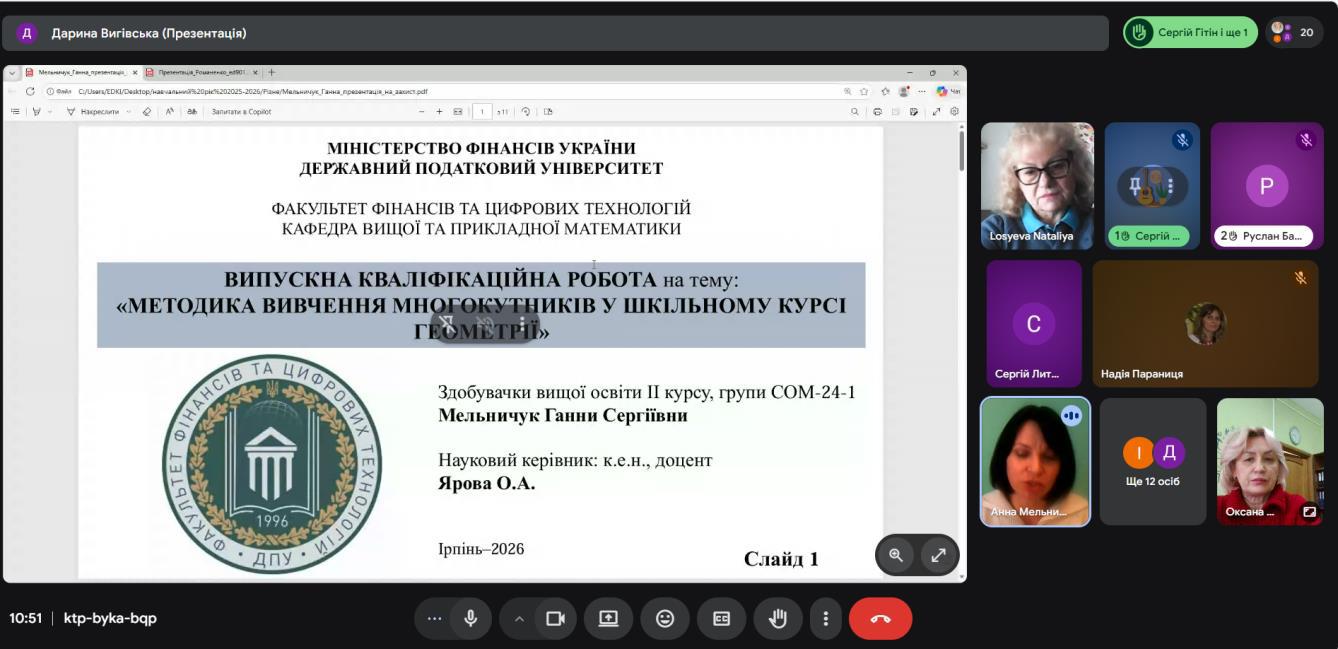Click the magnifier zoom icon on presentation
Image resolution: width=1338 pixels, height=649 pixels.
(x=896, y=555)
